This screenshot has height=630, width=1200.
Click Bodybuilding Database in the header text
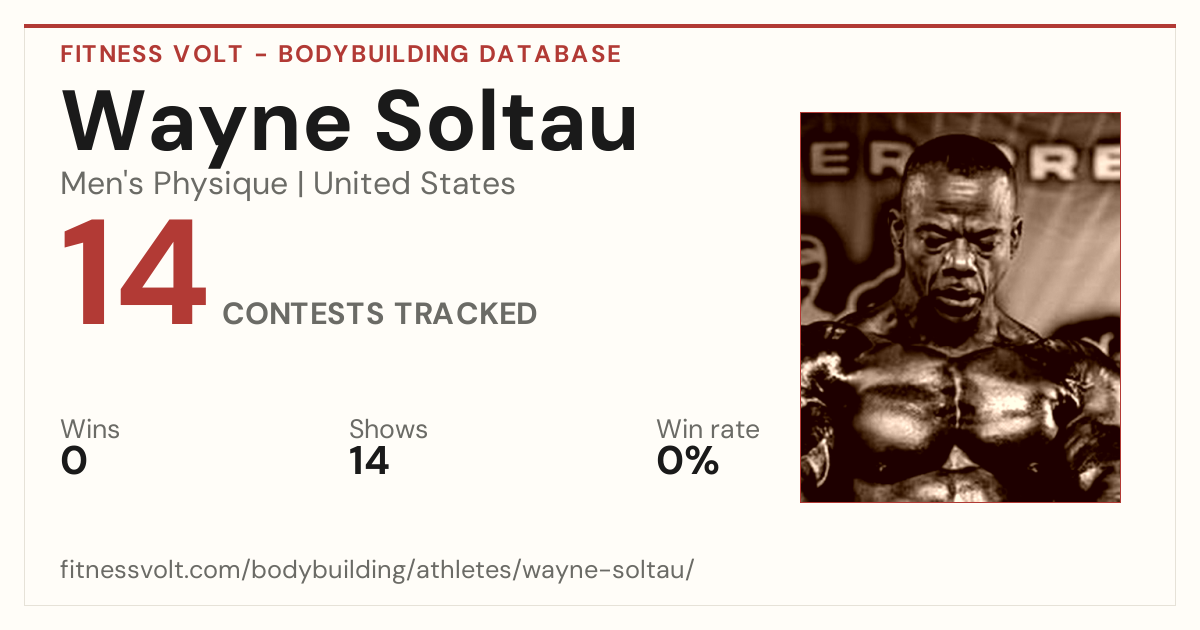(x=450, y=54)
